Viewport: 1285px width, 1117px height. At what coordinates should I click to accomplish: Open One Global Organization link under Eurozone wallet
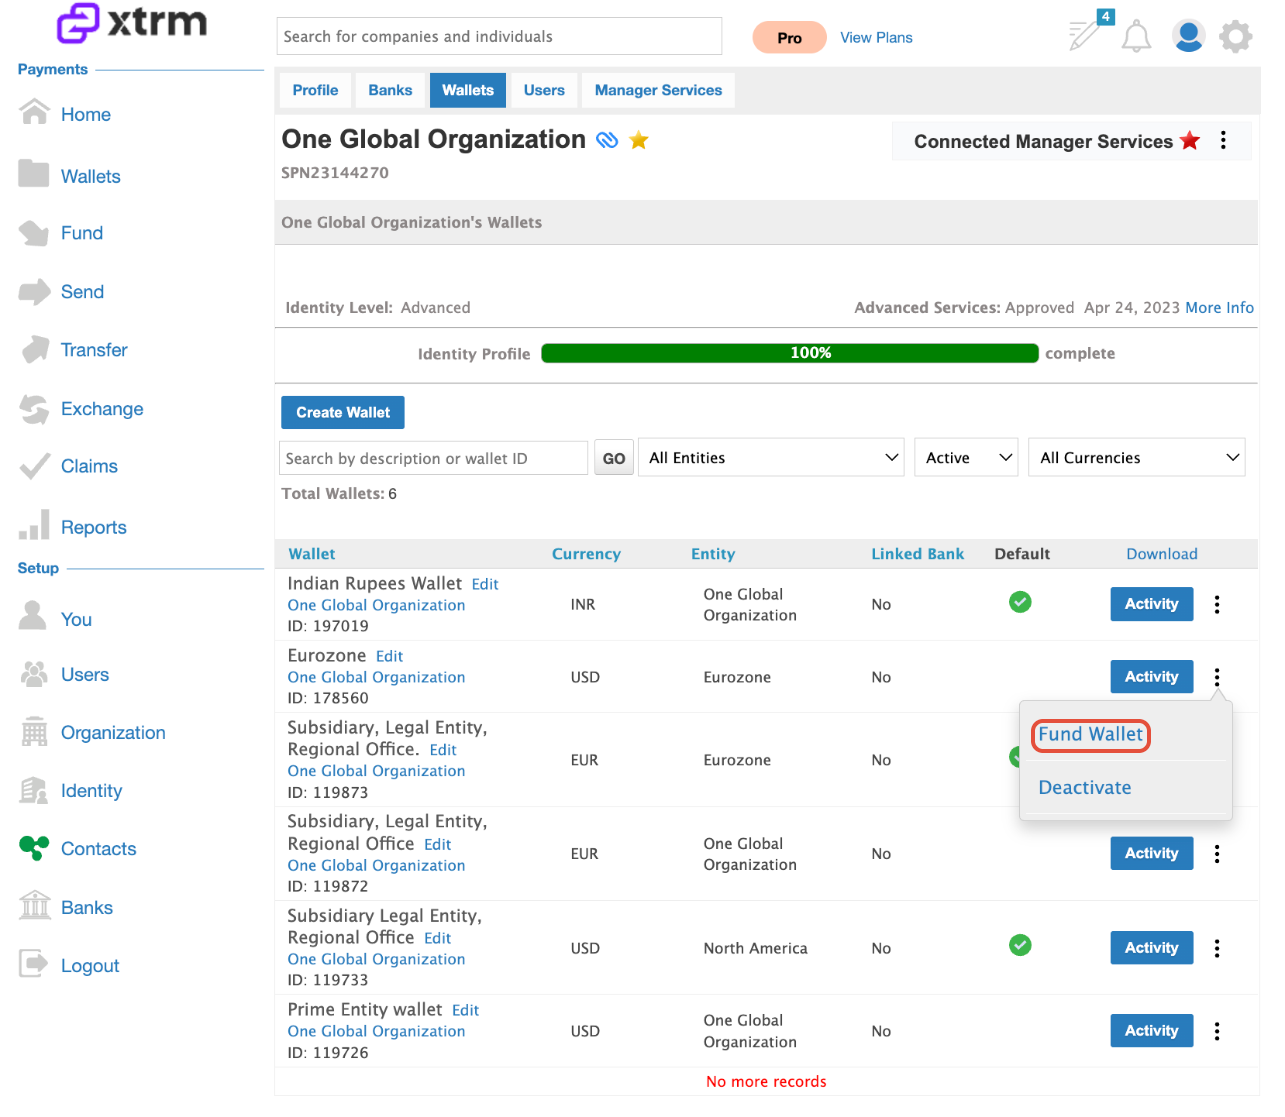click(376, 677)
